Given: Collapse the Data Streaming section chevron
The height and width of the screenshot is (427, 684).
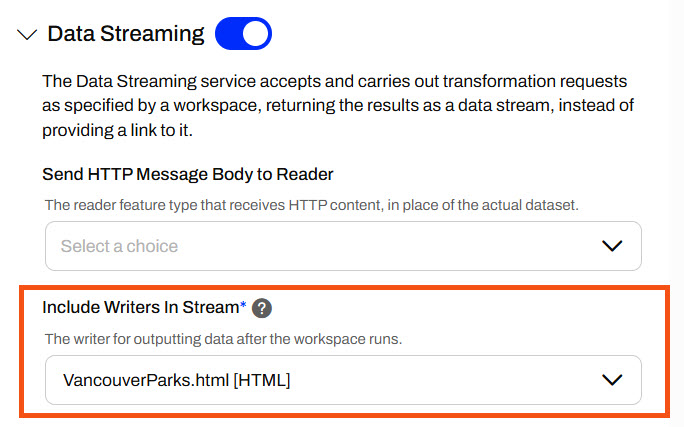Looking at the screenshot, I should click(x=27, y=35).
